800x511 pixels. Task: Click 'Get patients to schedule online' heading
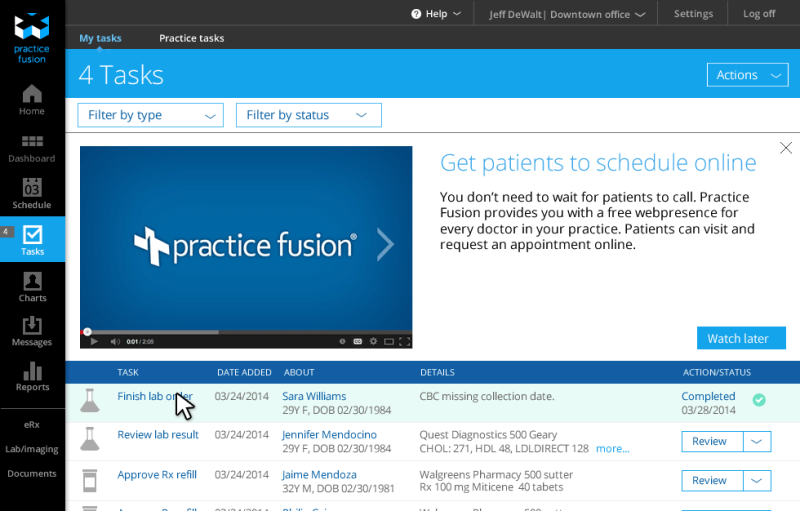point(598,163)
